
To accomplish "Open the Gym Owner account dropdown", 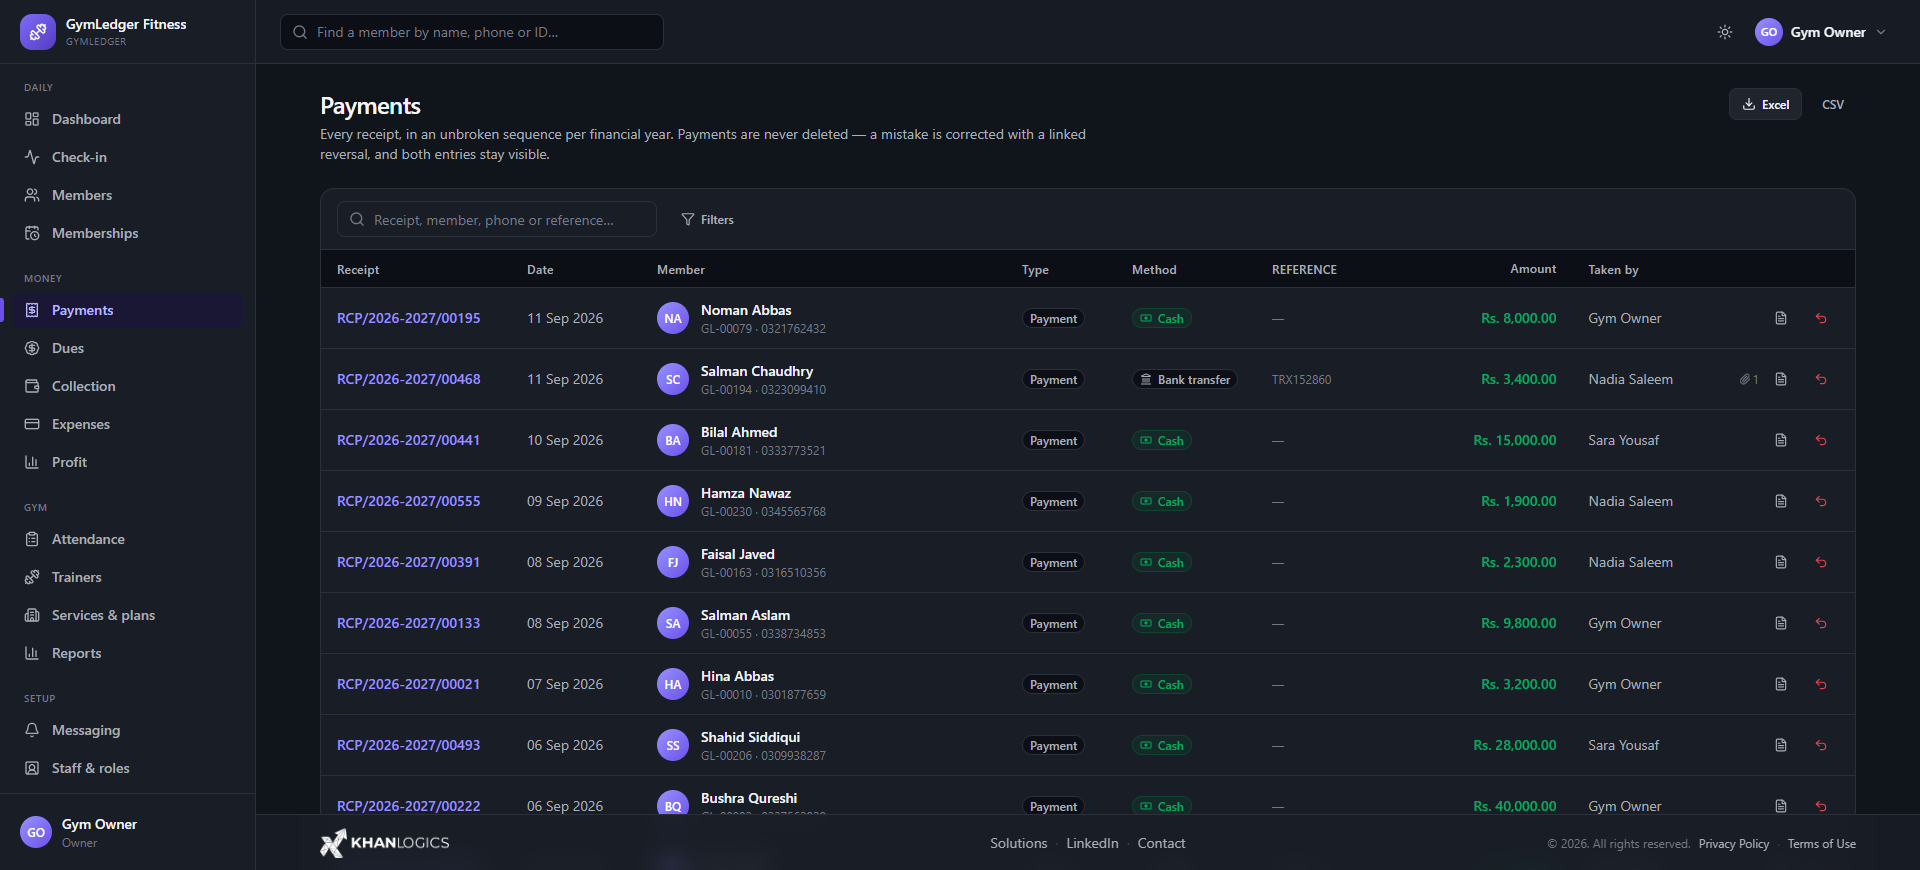I will 1820,32.
